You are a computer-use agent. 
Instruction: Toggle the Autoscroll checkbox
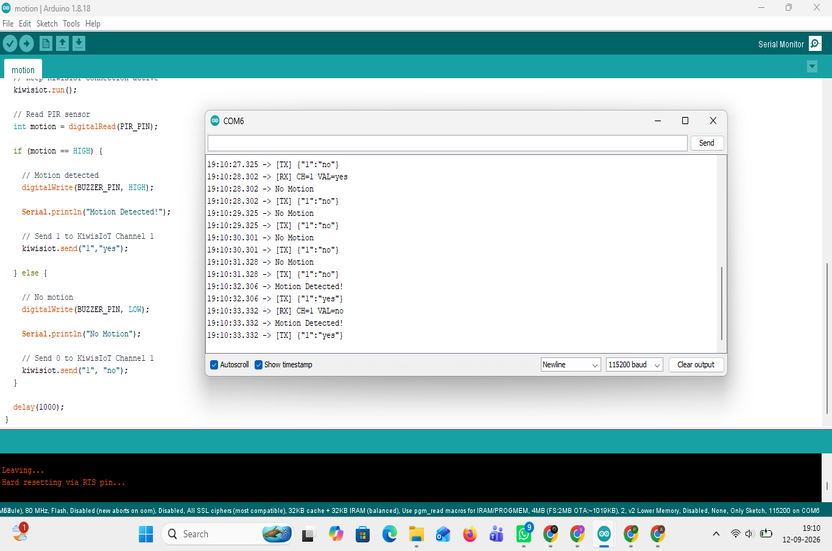pyautogui.click(x=214, y=365)
